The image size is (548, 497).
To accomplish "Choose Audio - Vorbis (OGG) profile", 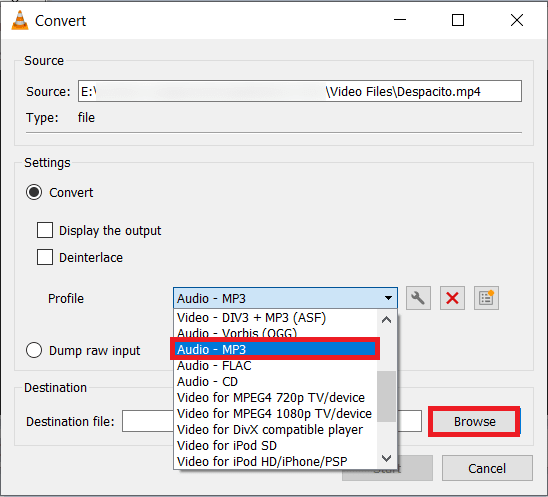I will pos(275,332).
